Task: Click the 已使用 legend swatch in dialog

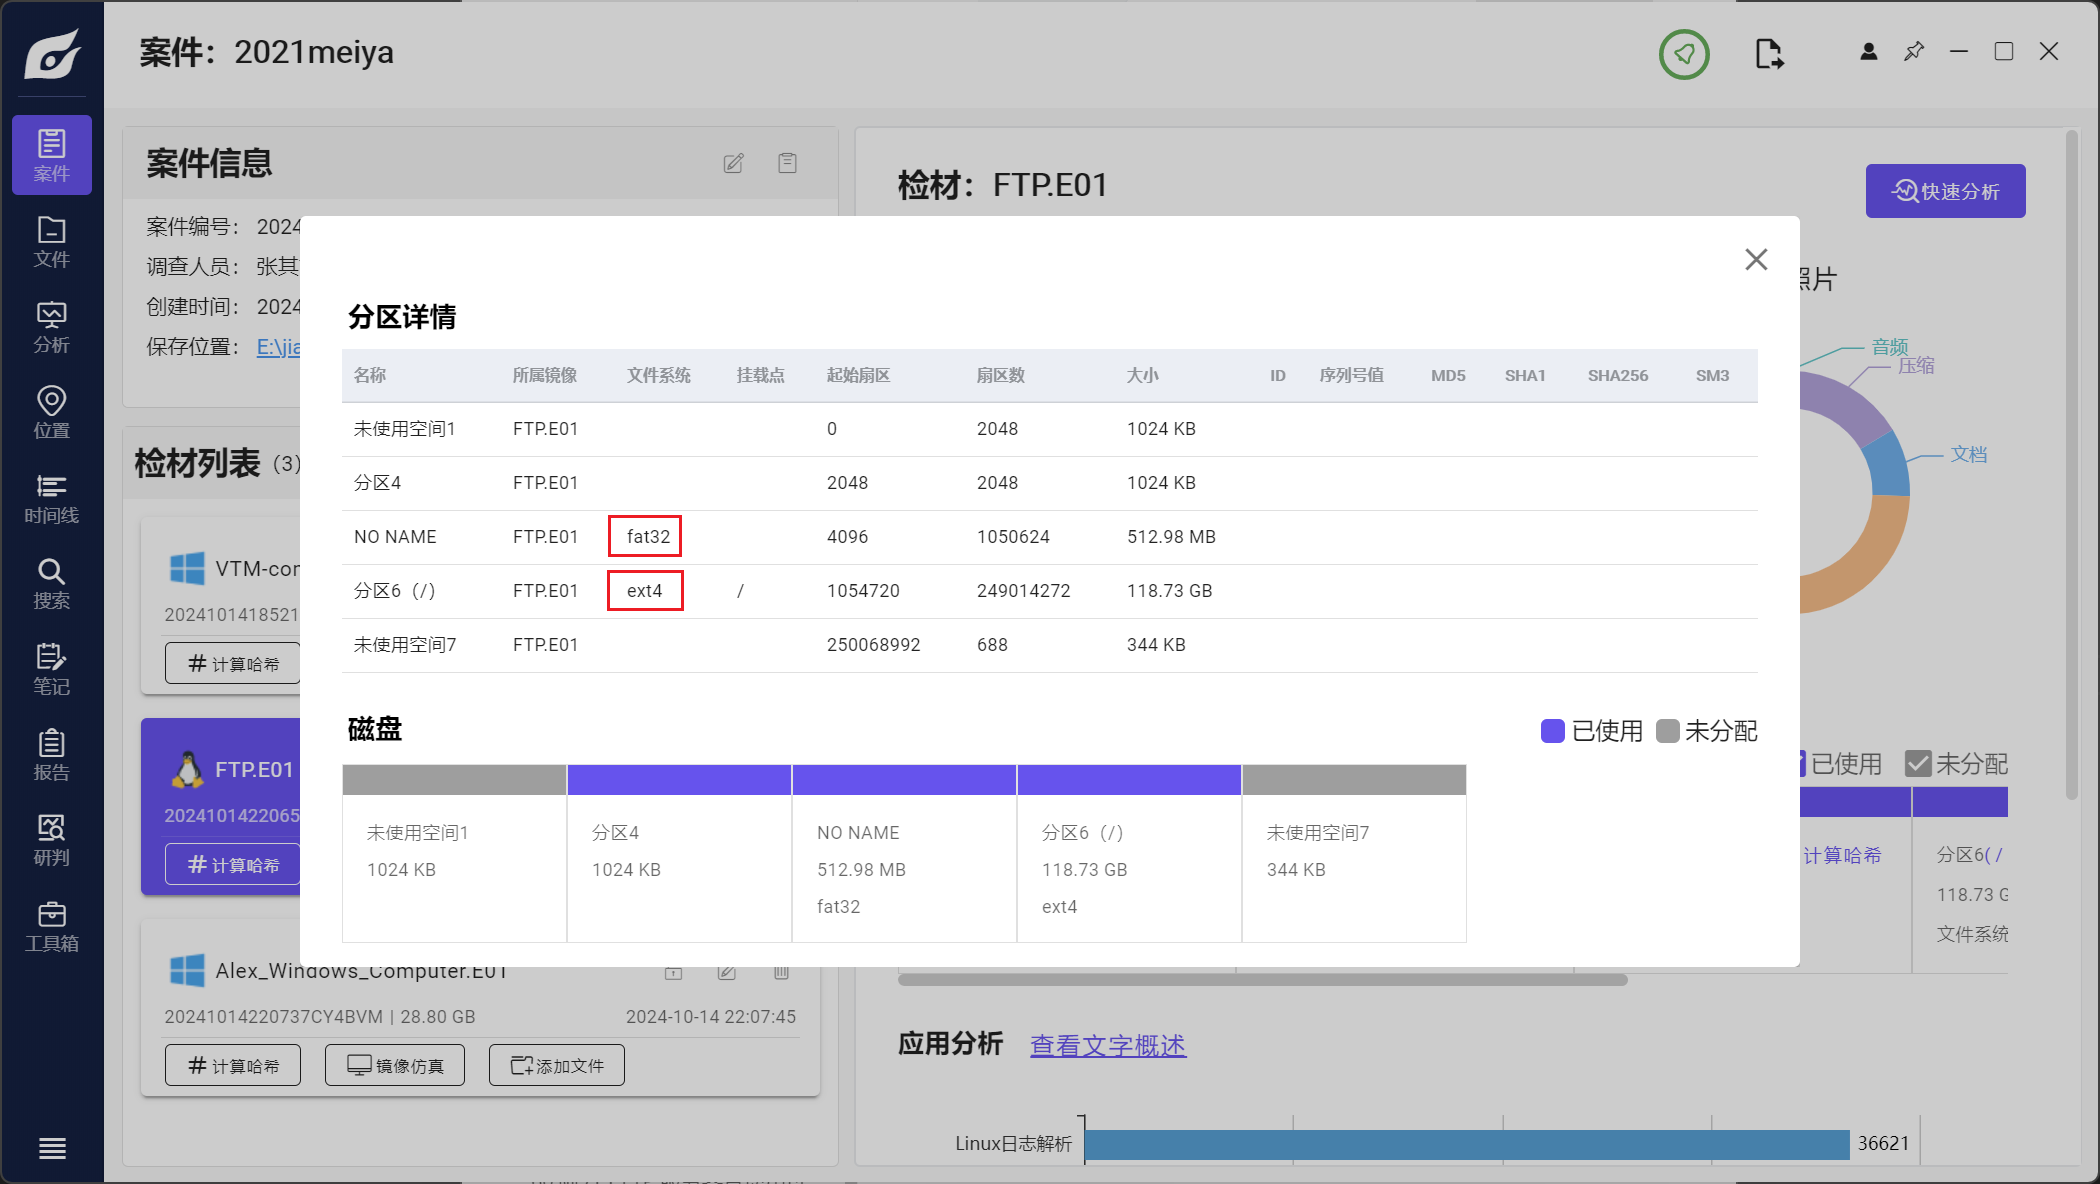Action: [1552, 731]
